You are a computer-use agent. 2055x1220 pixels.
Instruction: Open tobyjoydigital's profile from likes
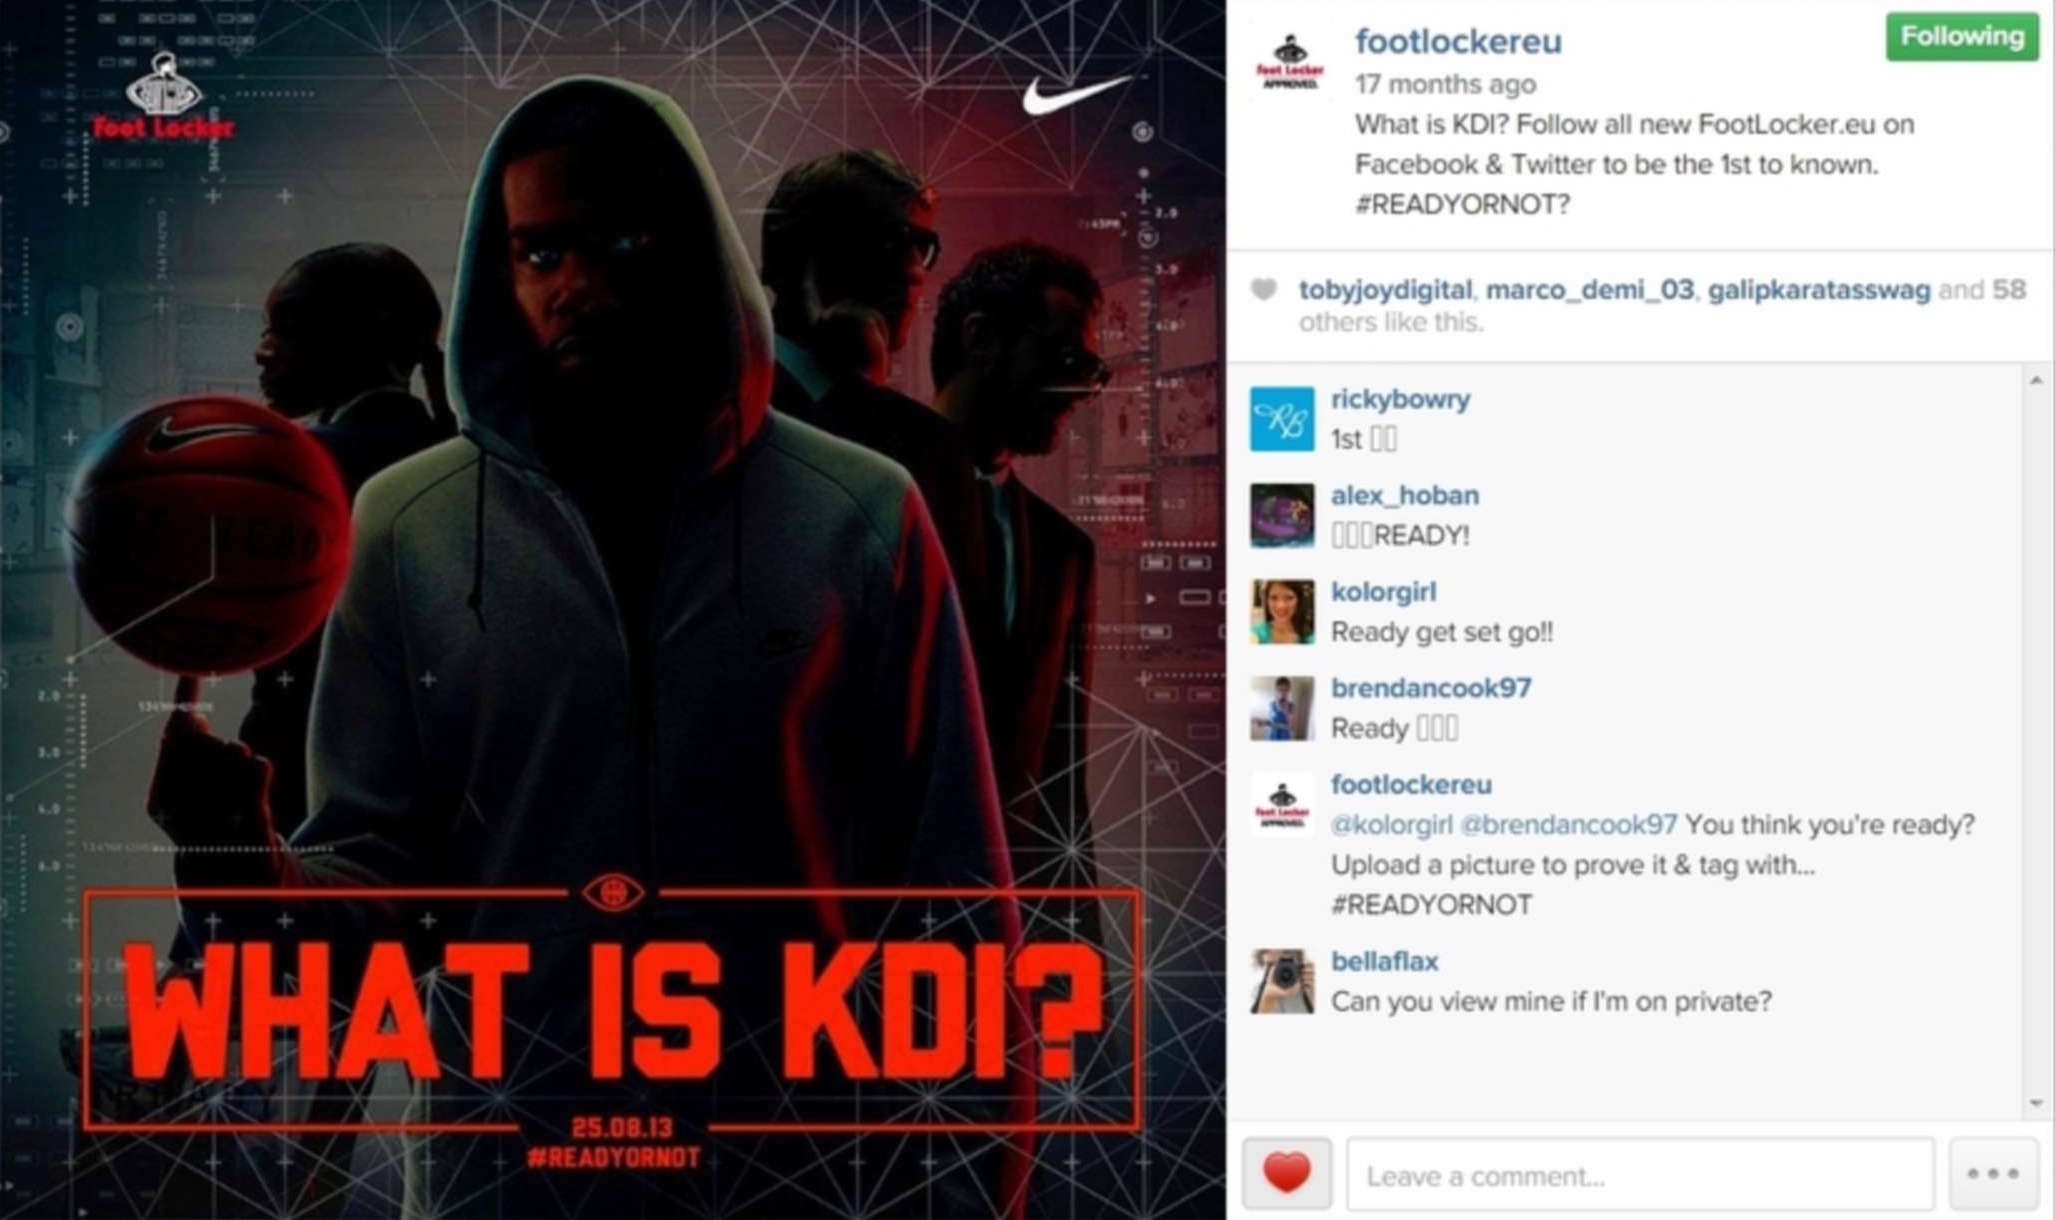click(x=1385, y=290)
